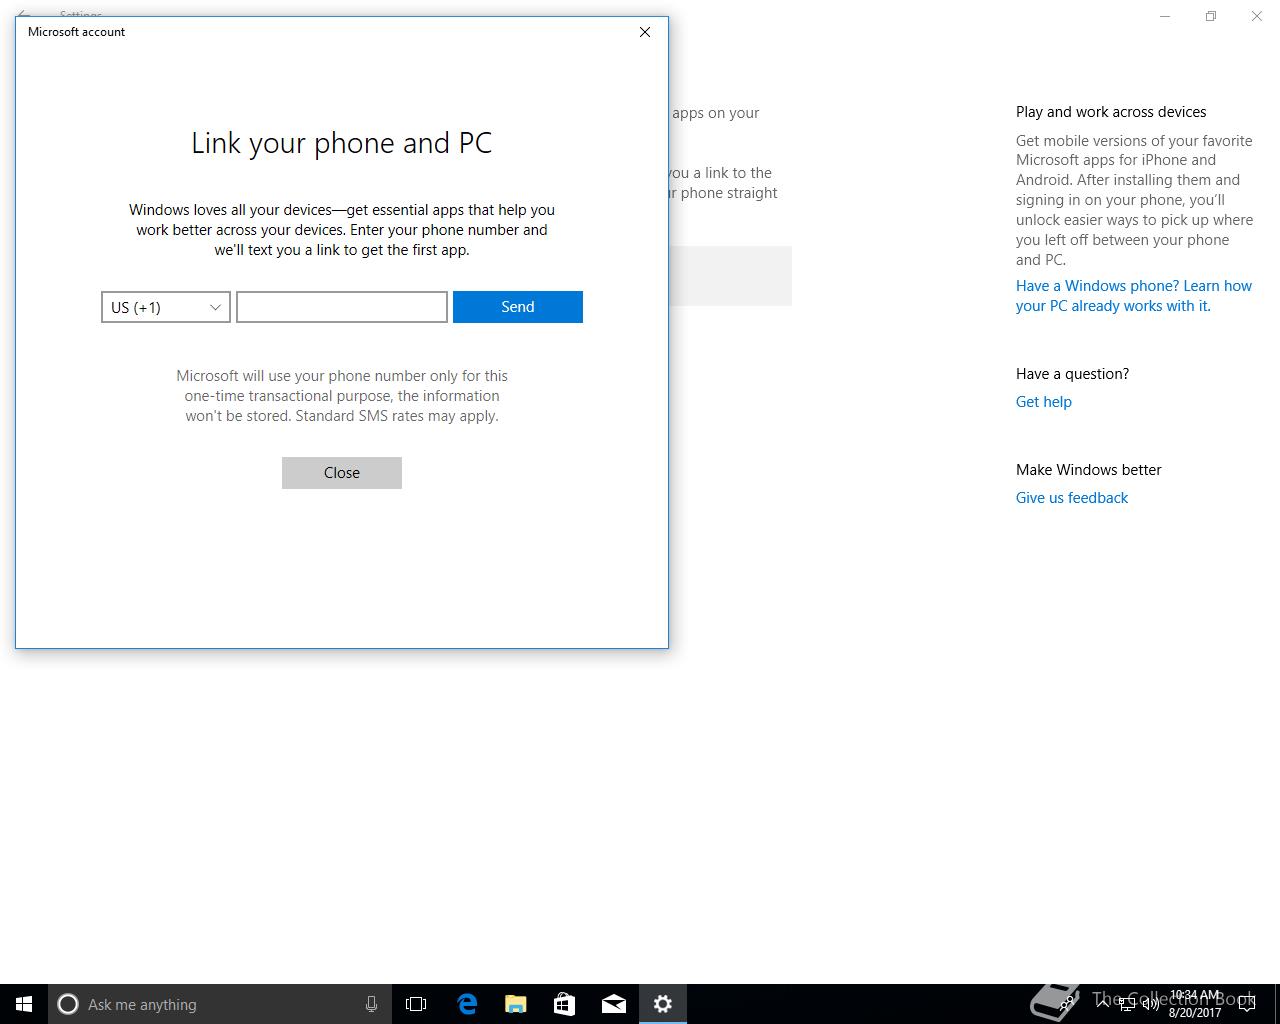Click the Play and work across devices heading
Screen dimensions: 1280x1024
[1111, 112]
